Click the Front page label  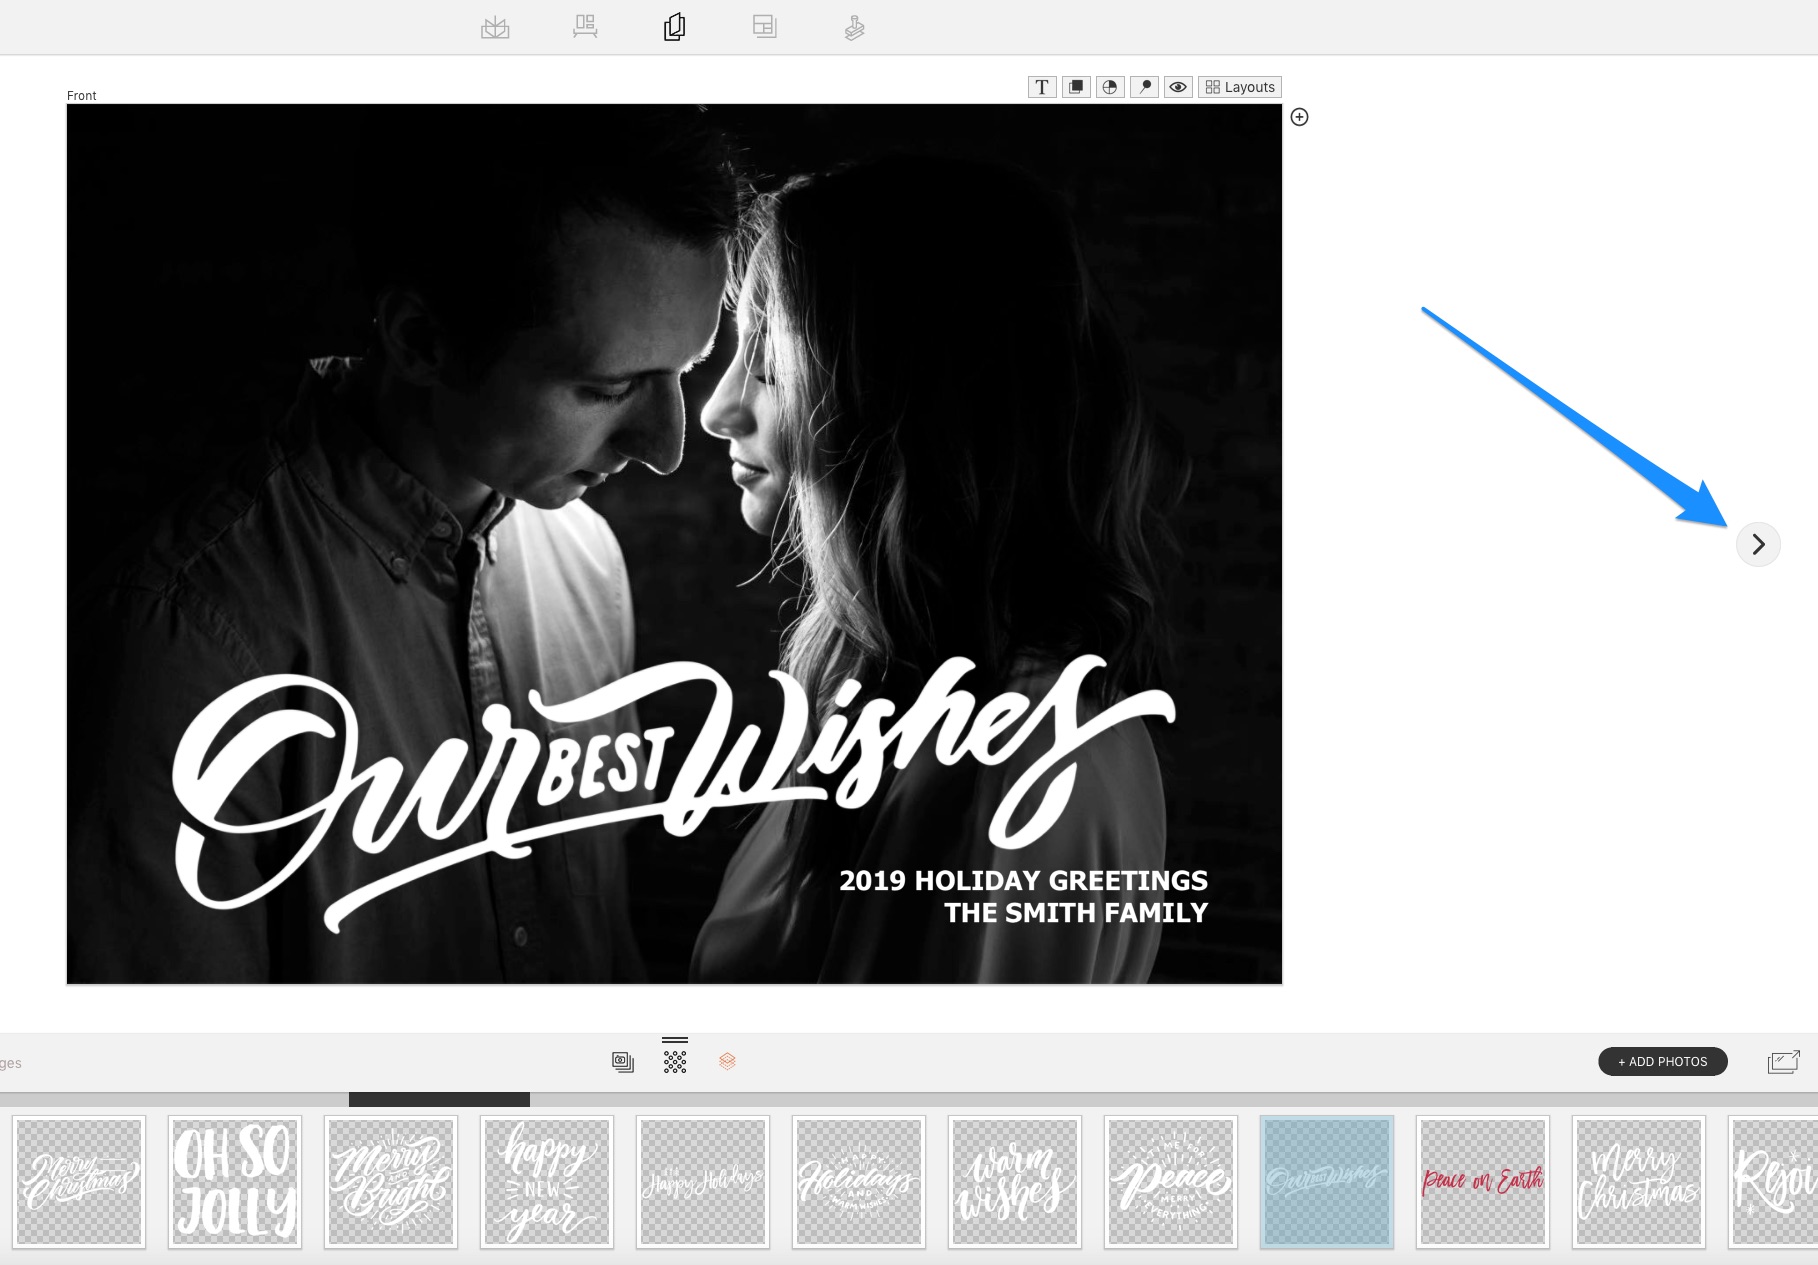[81, 95]
